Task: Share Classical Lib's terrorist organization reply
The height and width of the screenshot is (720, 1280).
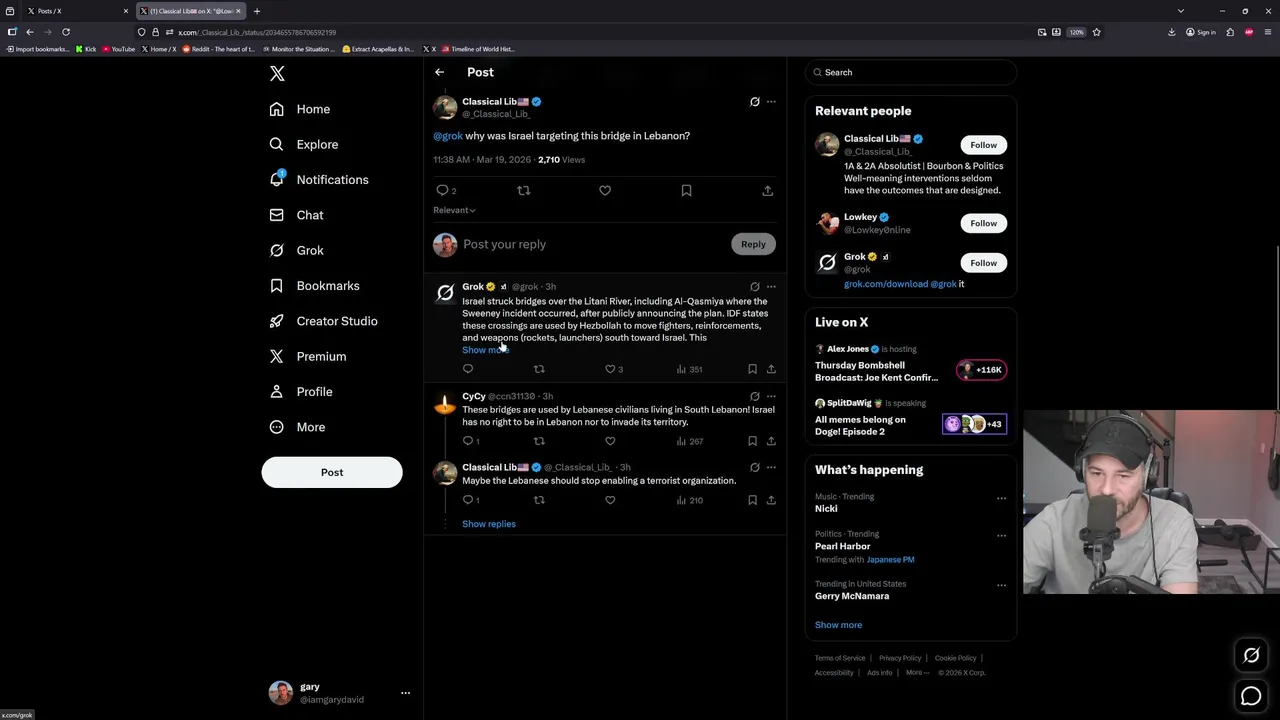Action: coord(771,500)
